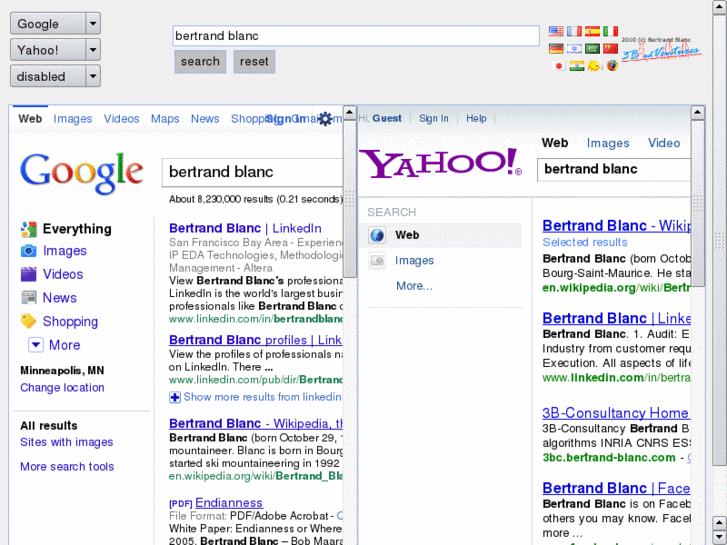Click Sites with images link
This screenshot has width=727, height=545.
pos(66,442)
